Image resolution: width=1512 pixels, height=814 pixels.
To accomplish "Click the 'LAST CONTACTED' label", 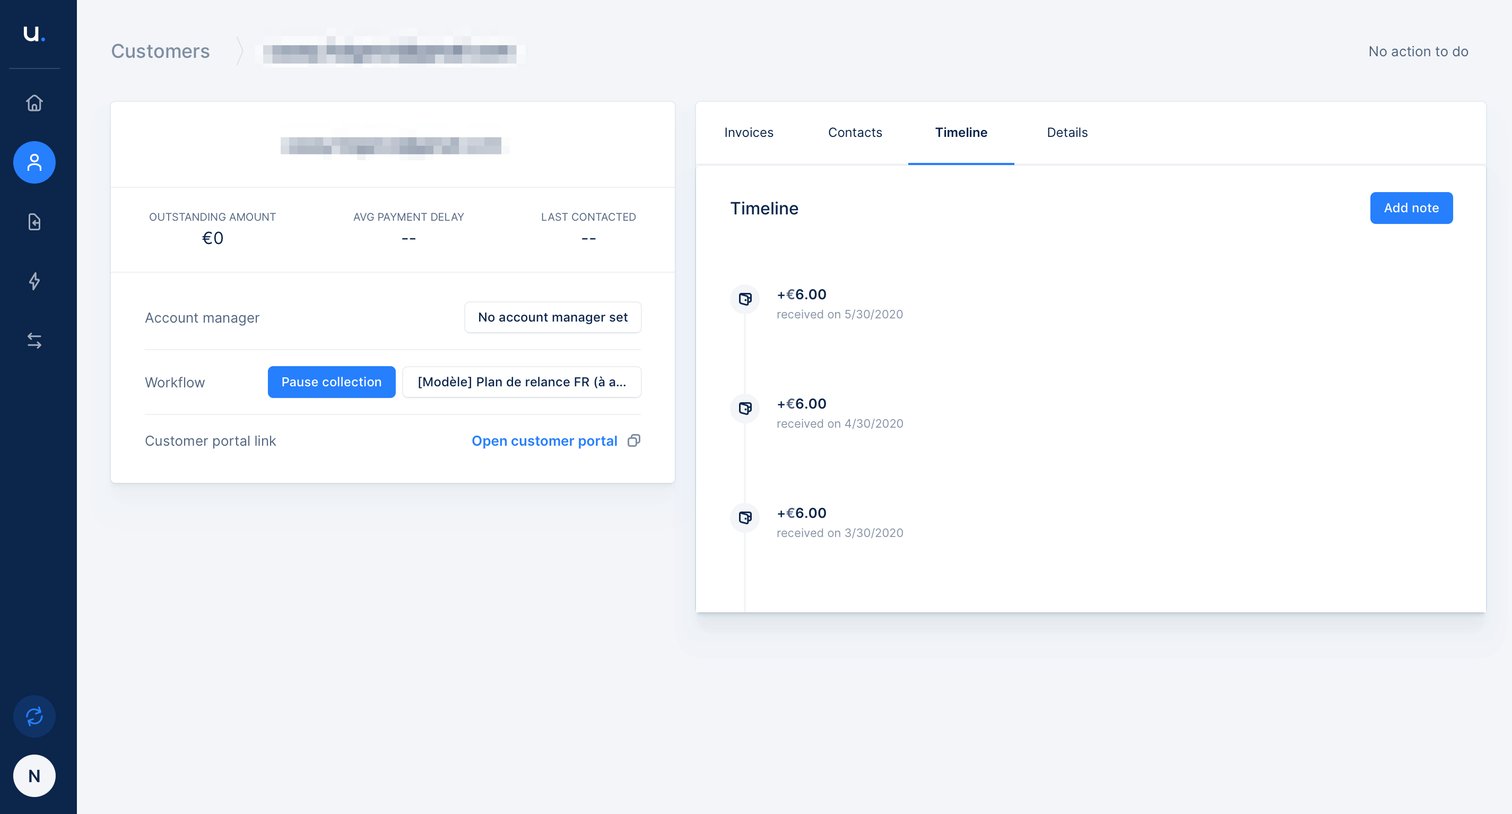I will tap(589, 217).
